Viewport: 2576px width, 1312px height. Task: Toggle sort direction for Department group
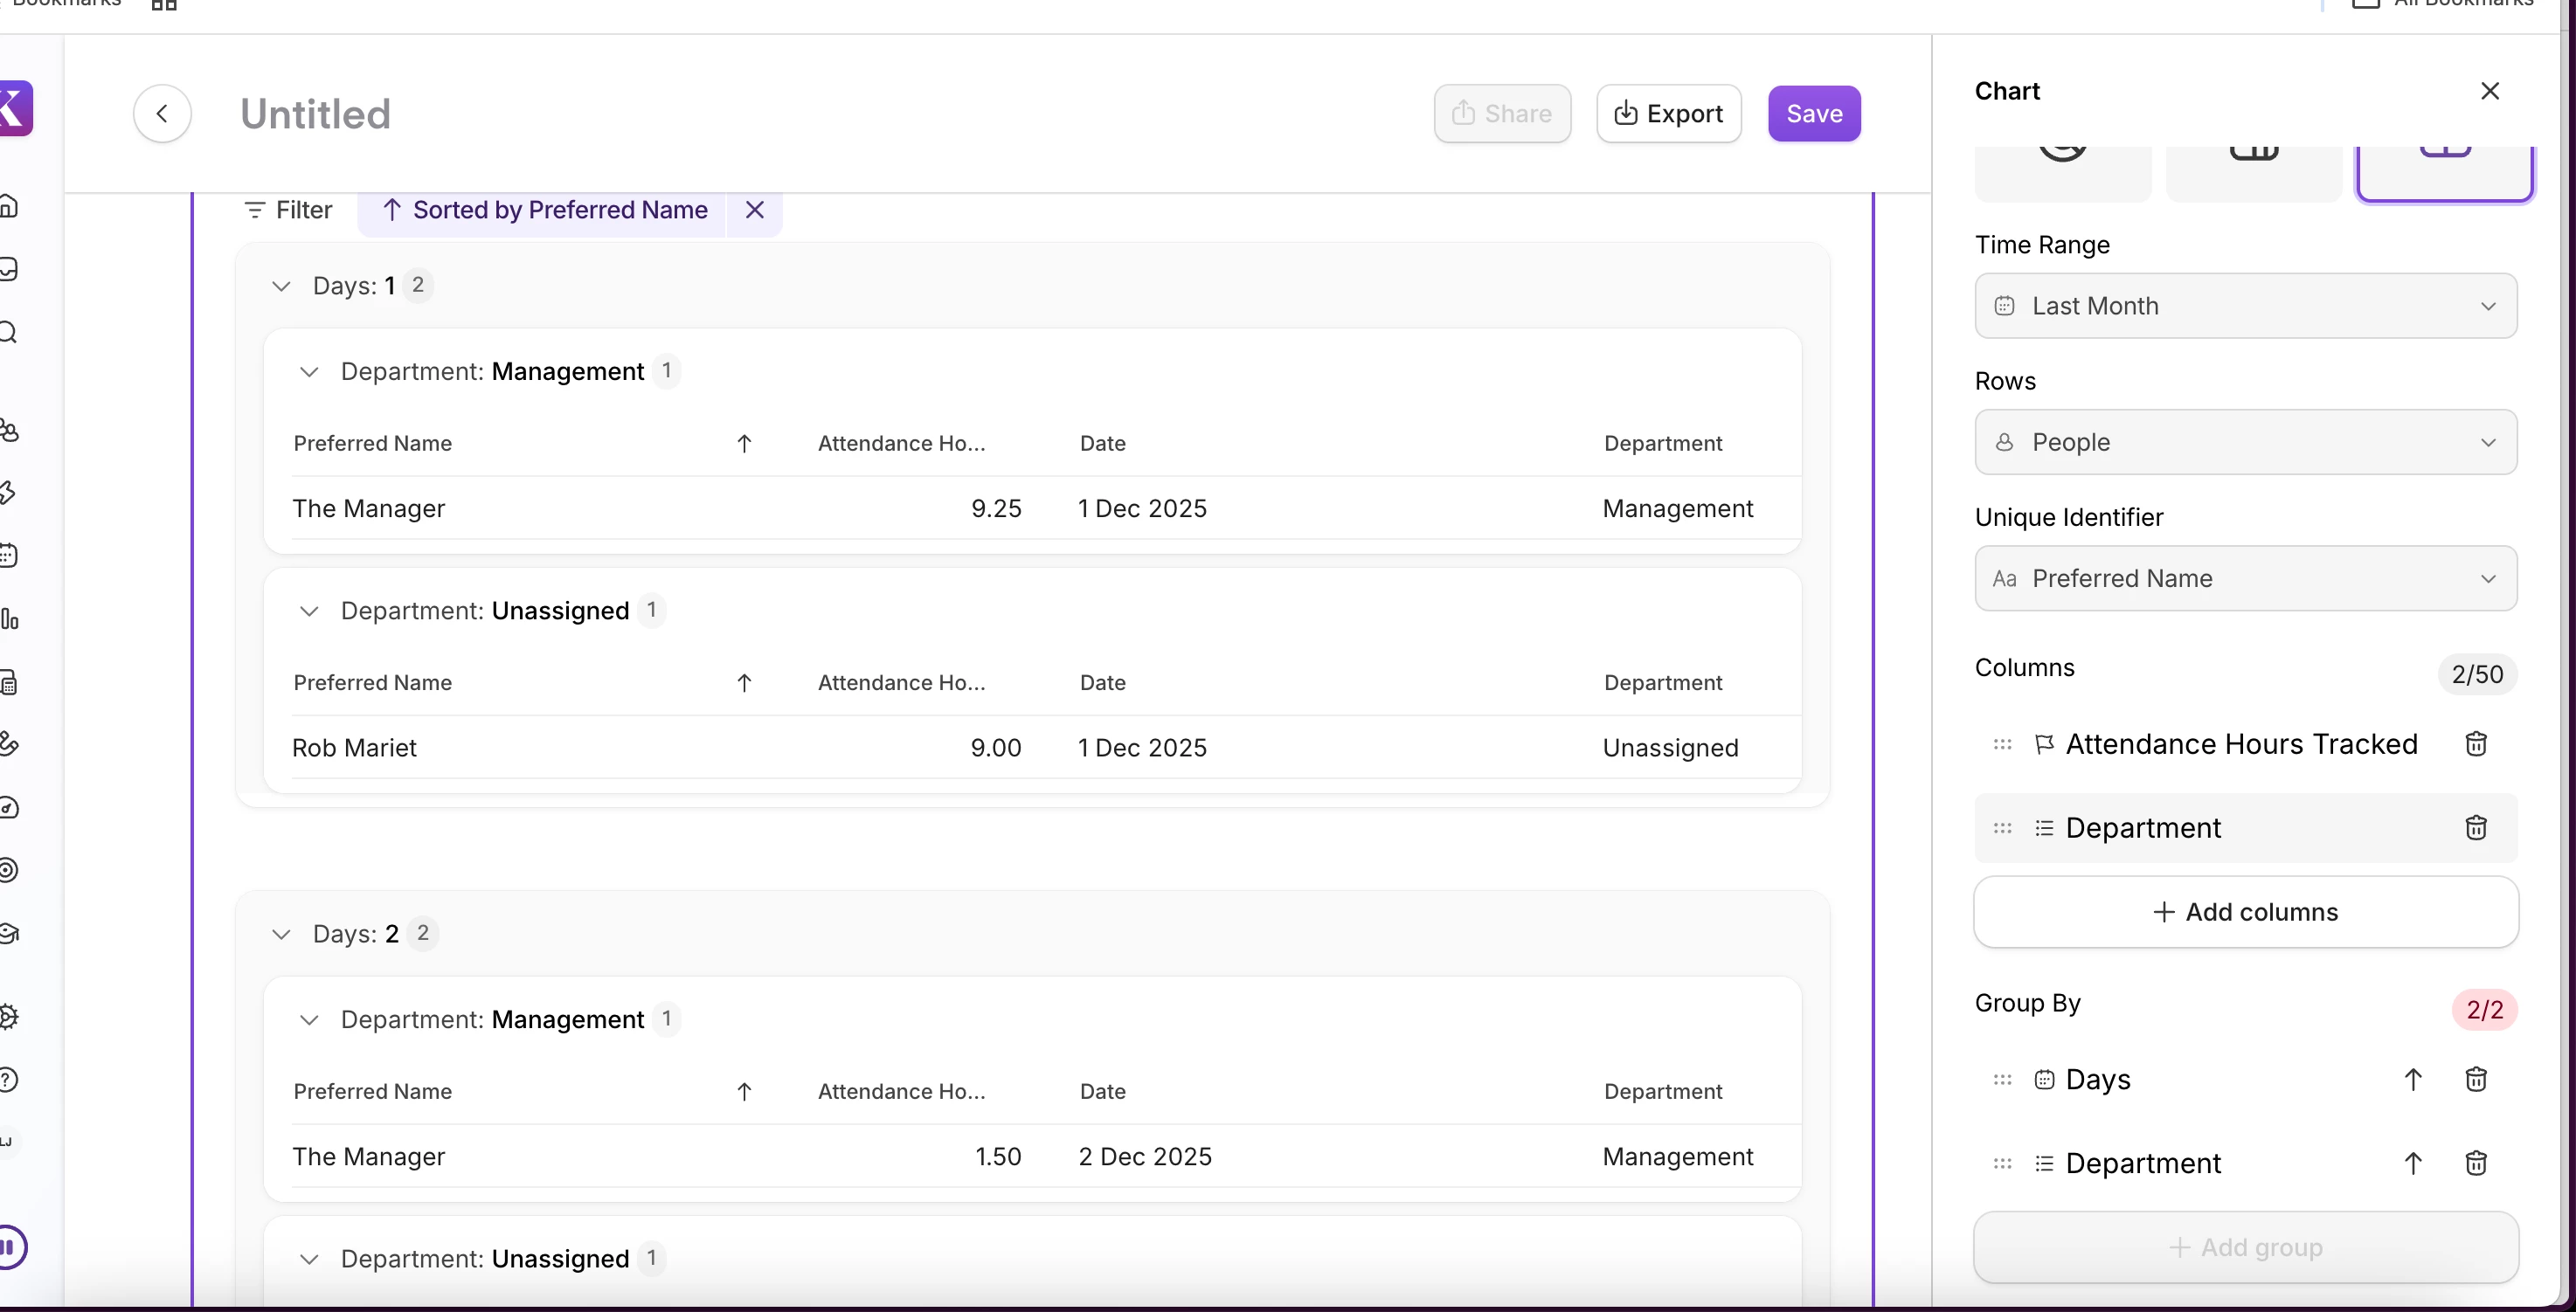pyautogui.click(x=2412, y=1163)
